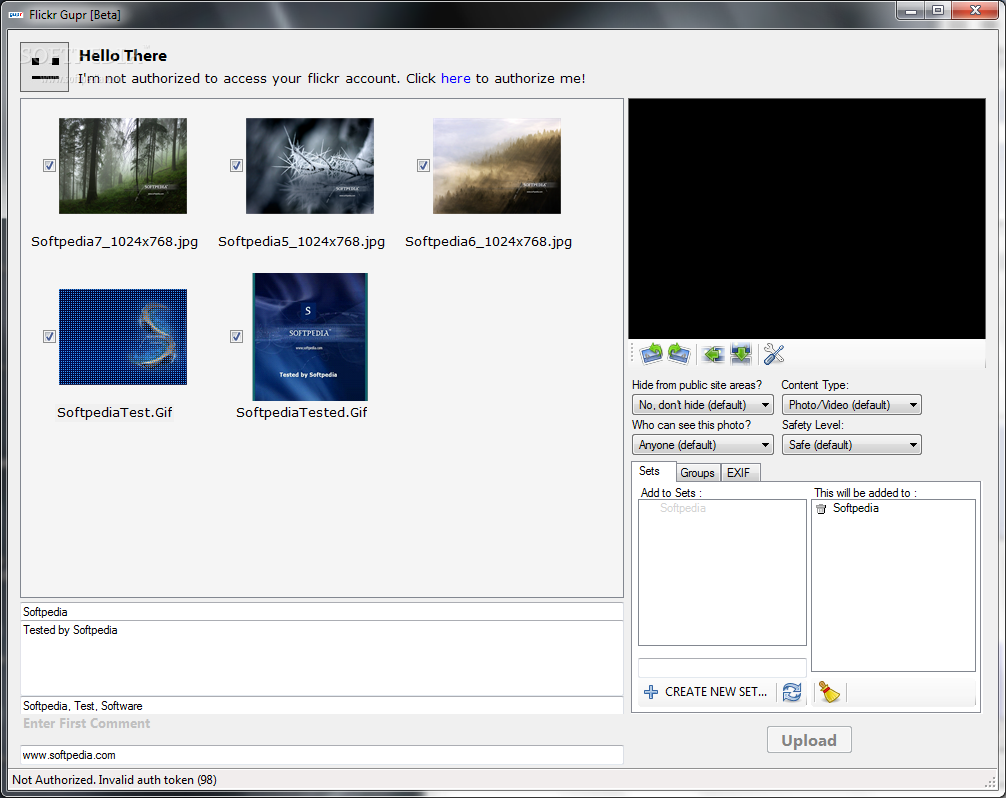This screenshot has width=1006, height=798.
Task: Click filename label Softpedia5_1024x768.jpg
Action: click(302, 242)
